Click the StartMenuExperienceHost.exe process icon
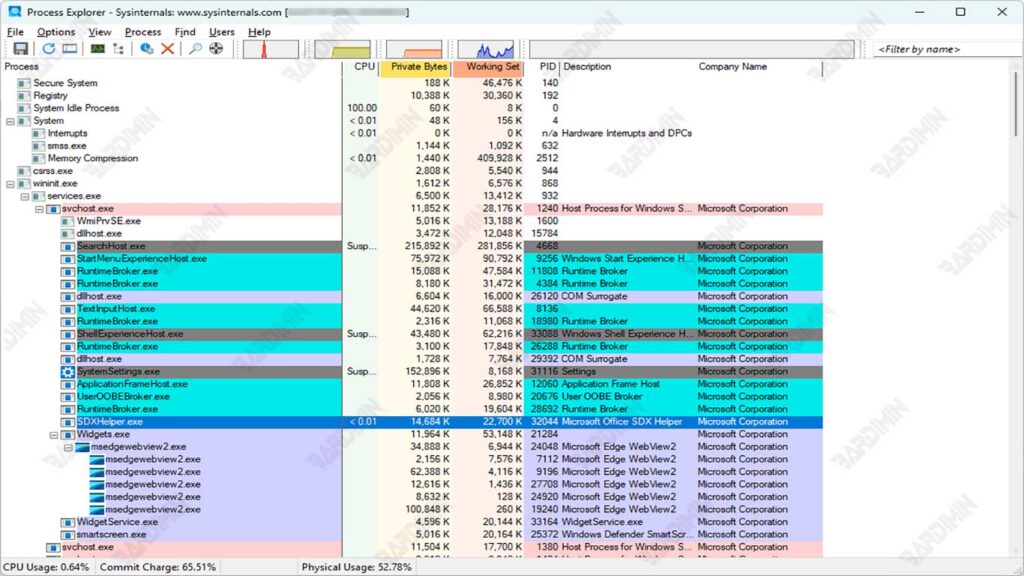 point(68,259)
